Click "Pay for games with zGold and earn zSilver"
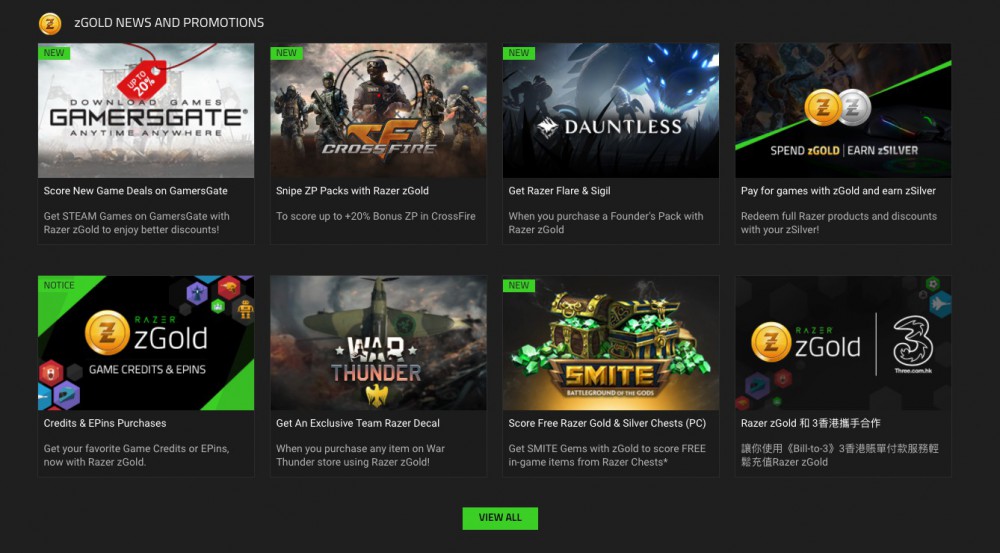Screen dimensions: 1000x553 coord(838,191)
